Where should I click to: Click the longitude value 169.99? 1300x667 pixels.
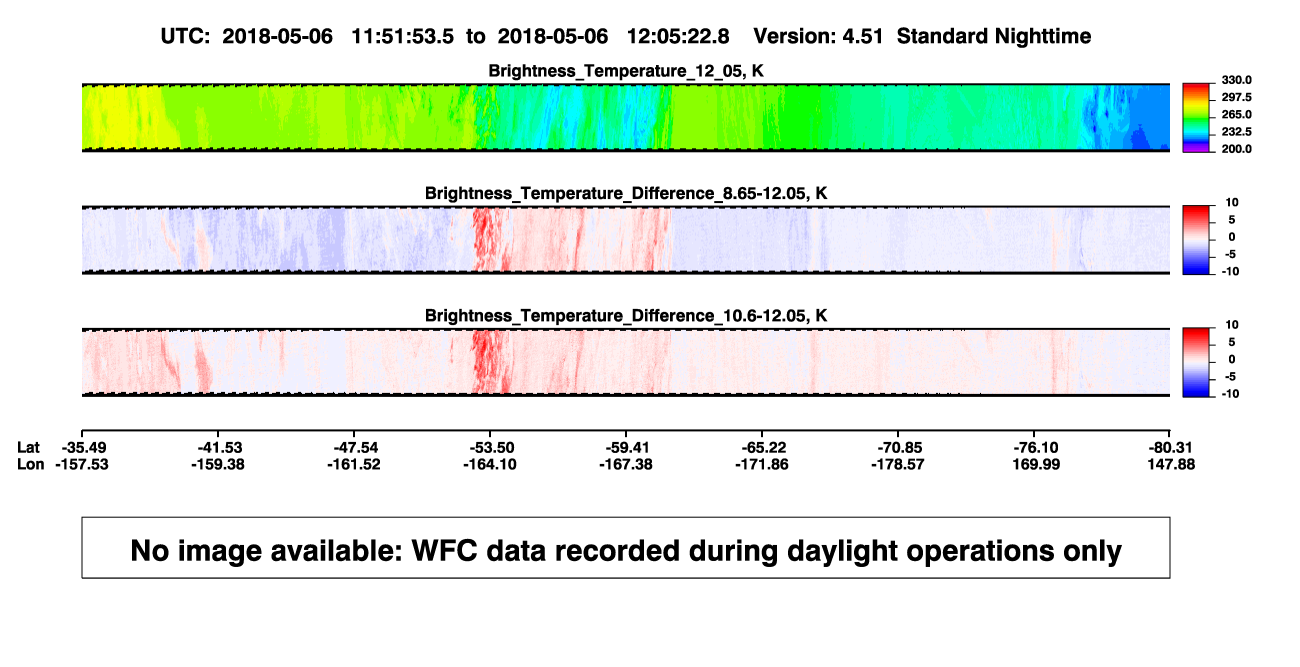pyautogui.click(x=1034, y=464)
